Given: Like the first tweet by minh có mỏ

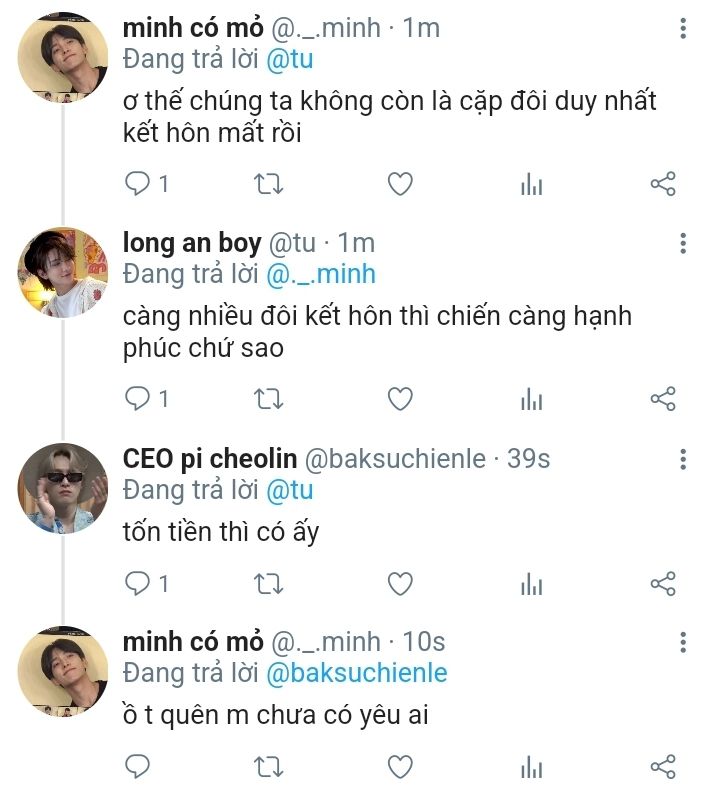Looking at the screenshot, I should [400, 184].
